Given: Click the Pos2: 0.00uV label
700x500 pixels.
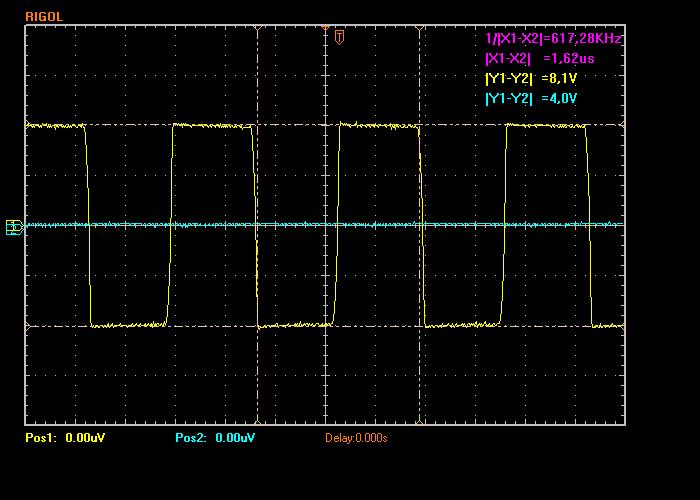Looking at the screenshot, I should tap(215, 438).
